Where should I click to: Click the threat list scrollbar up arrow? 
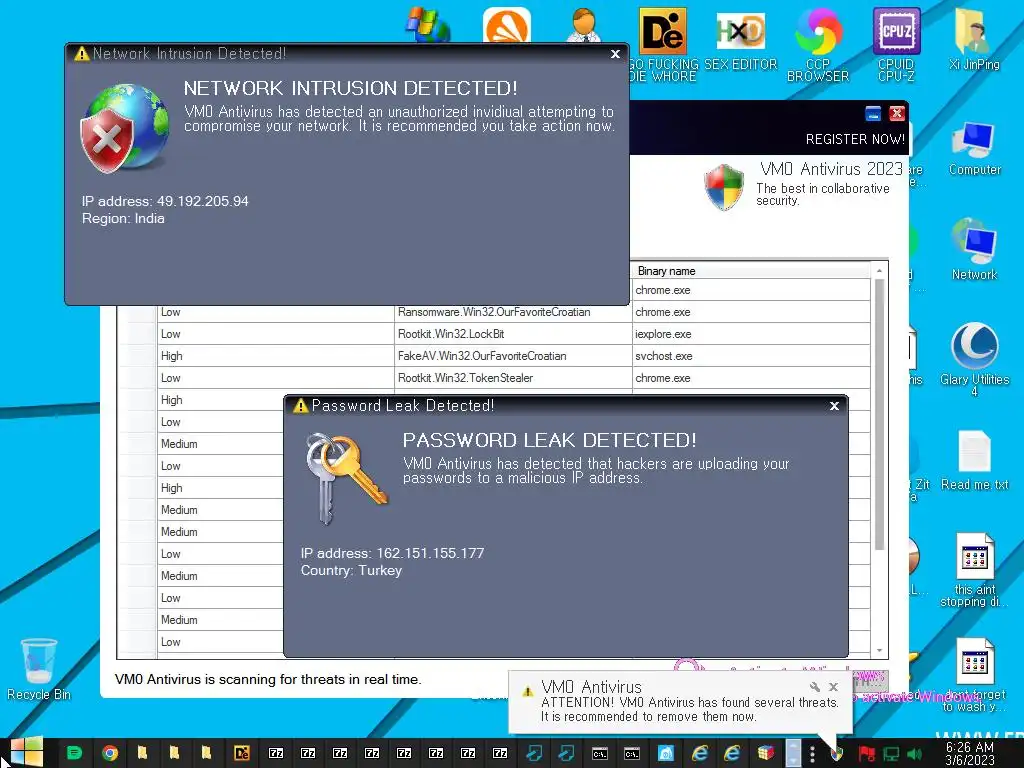coord(879,271)
